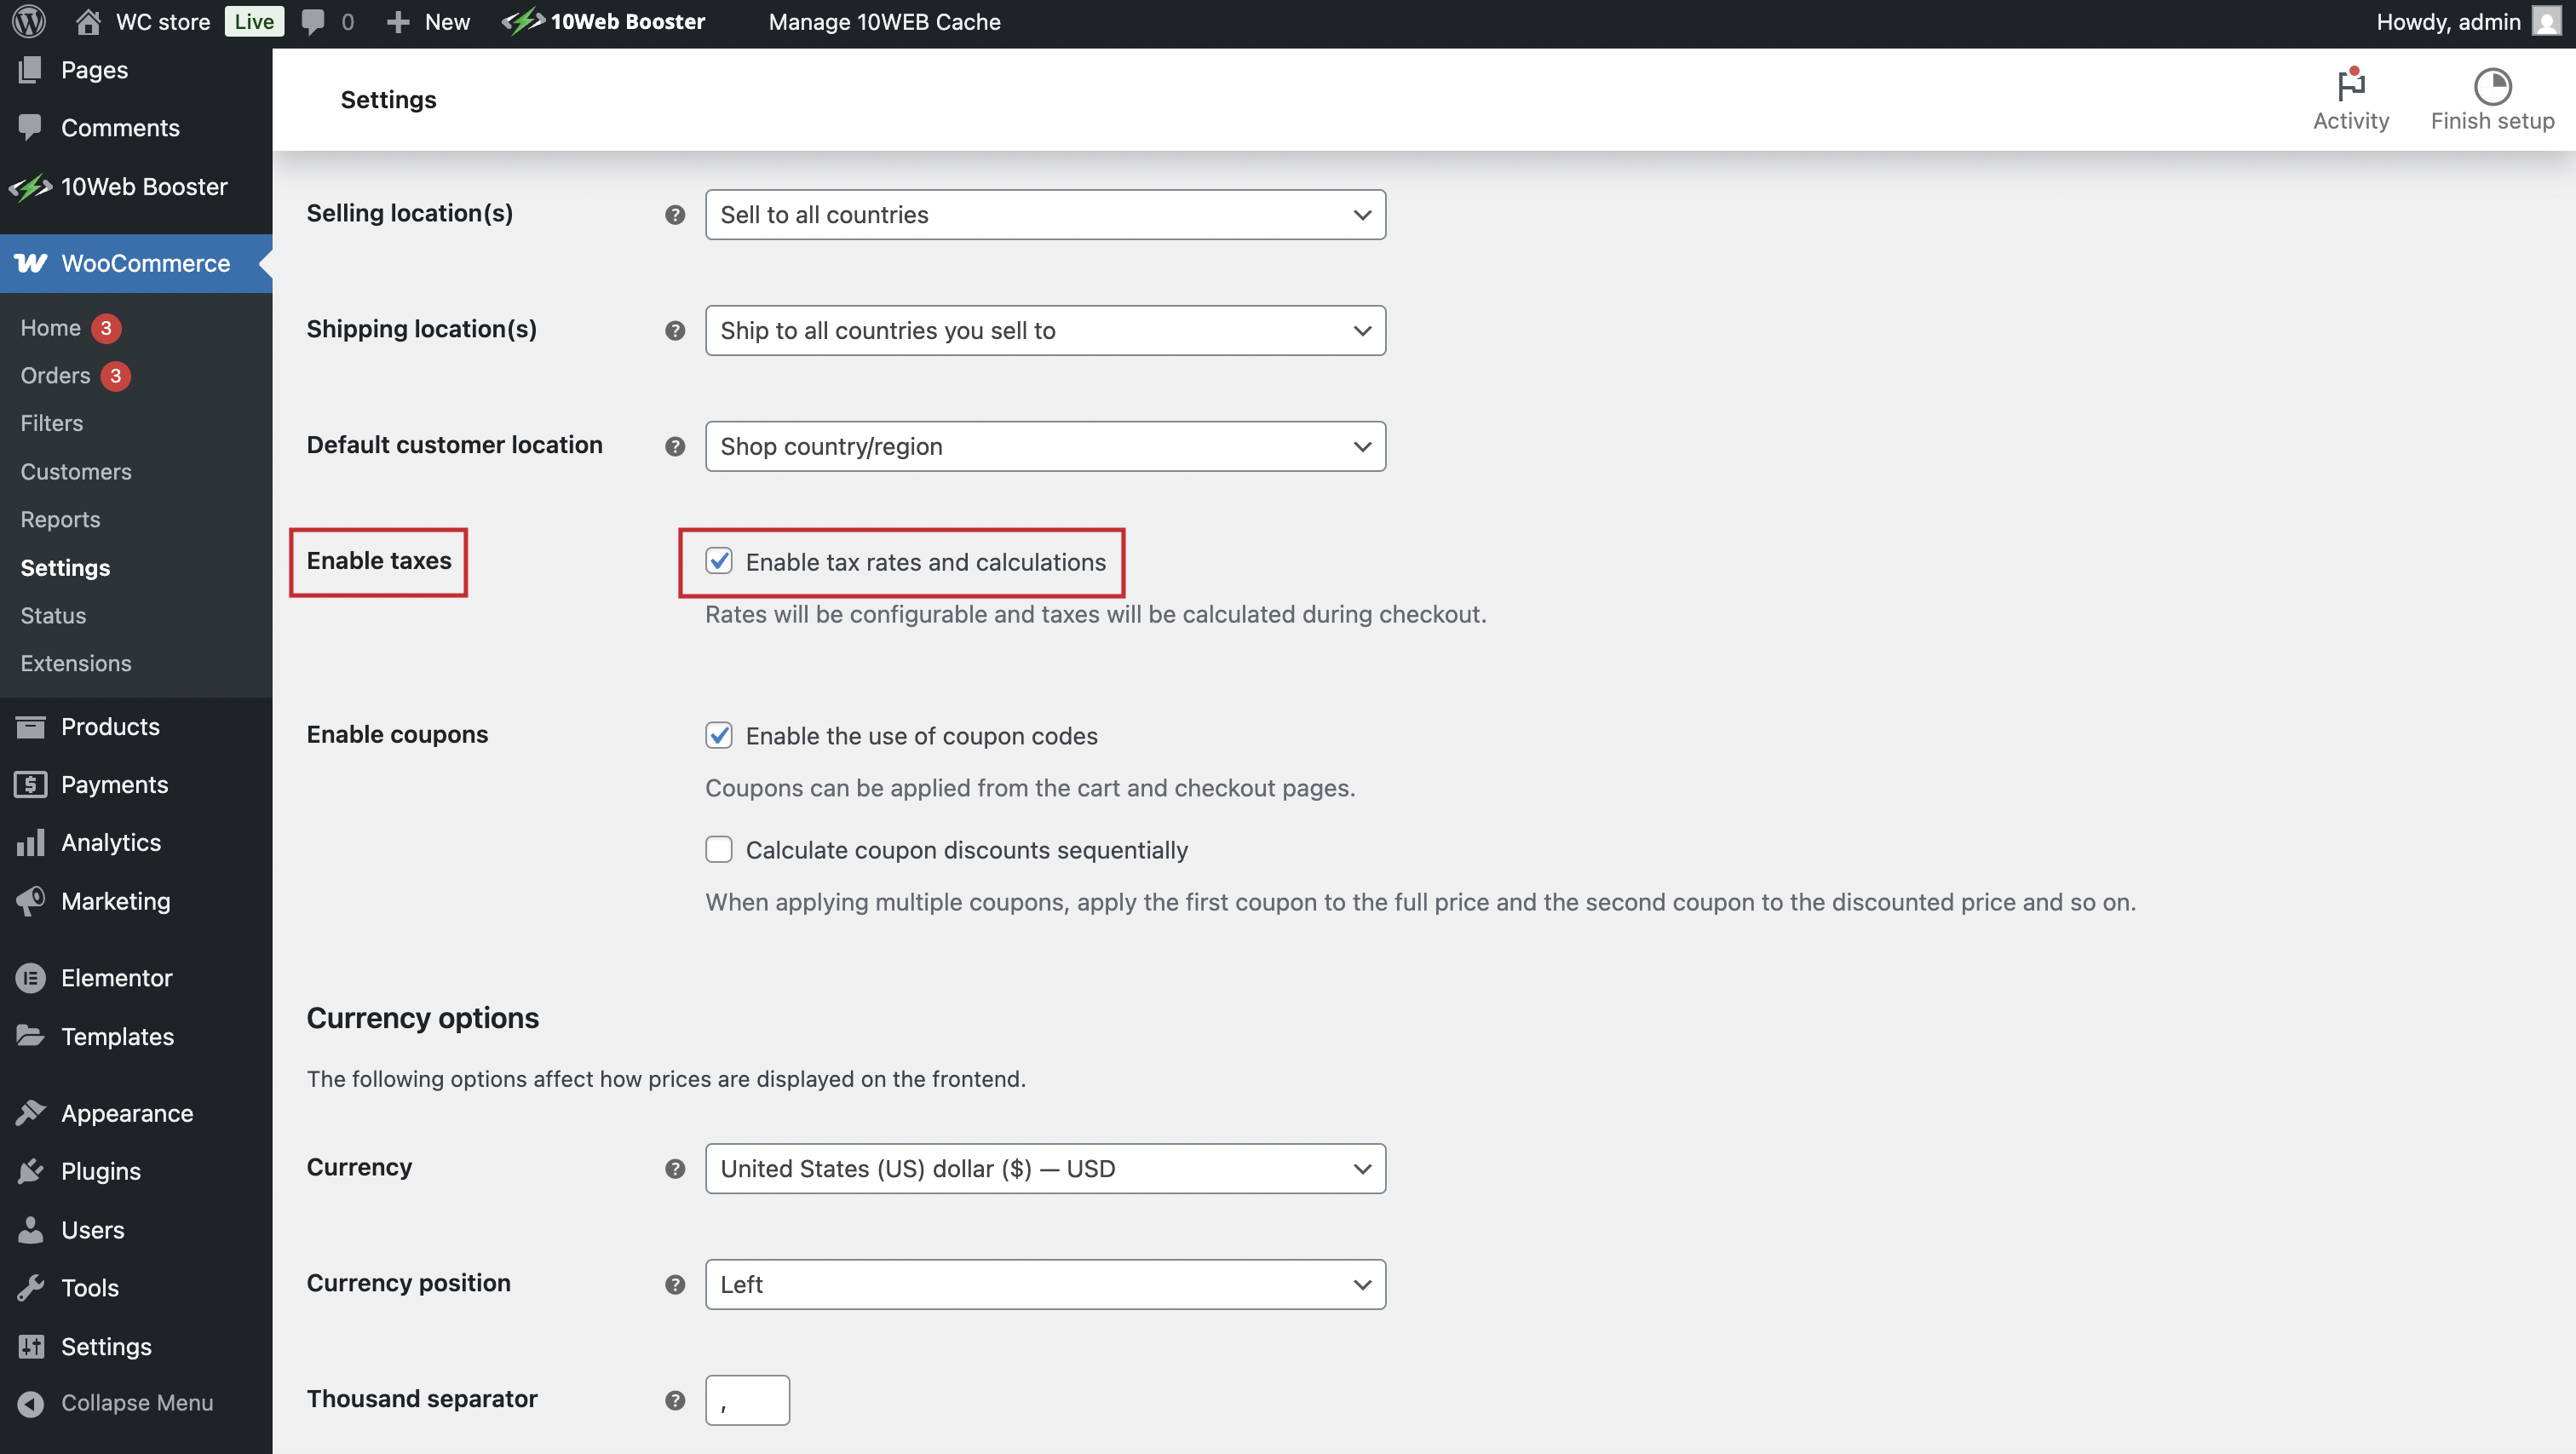Expand the Currency dropdown
The image size is (2576, 1454).
(1044, 1169)
